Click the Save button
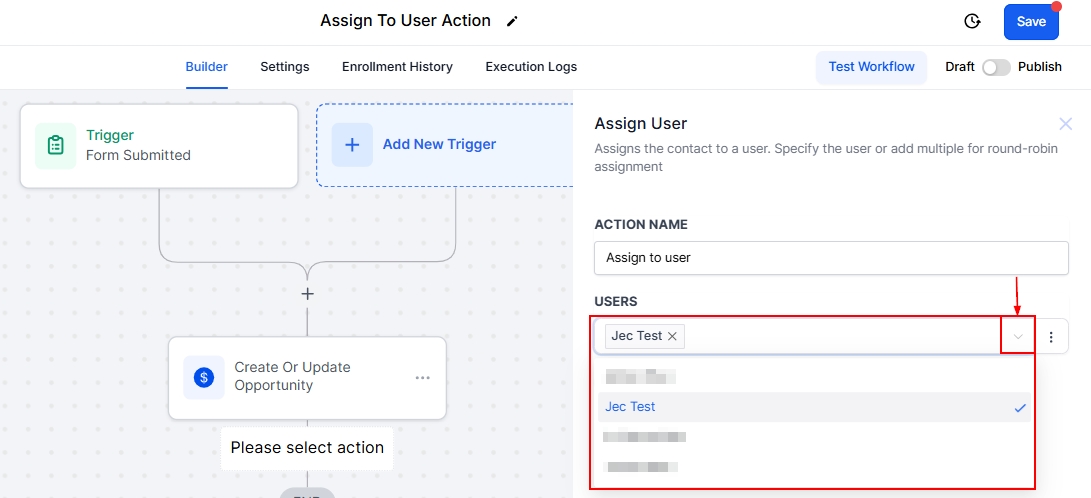The width and height of the screenshot is (1091, 498). [x=1031, y=21]
